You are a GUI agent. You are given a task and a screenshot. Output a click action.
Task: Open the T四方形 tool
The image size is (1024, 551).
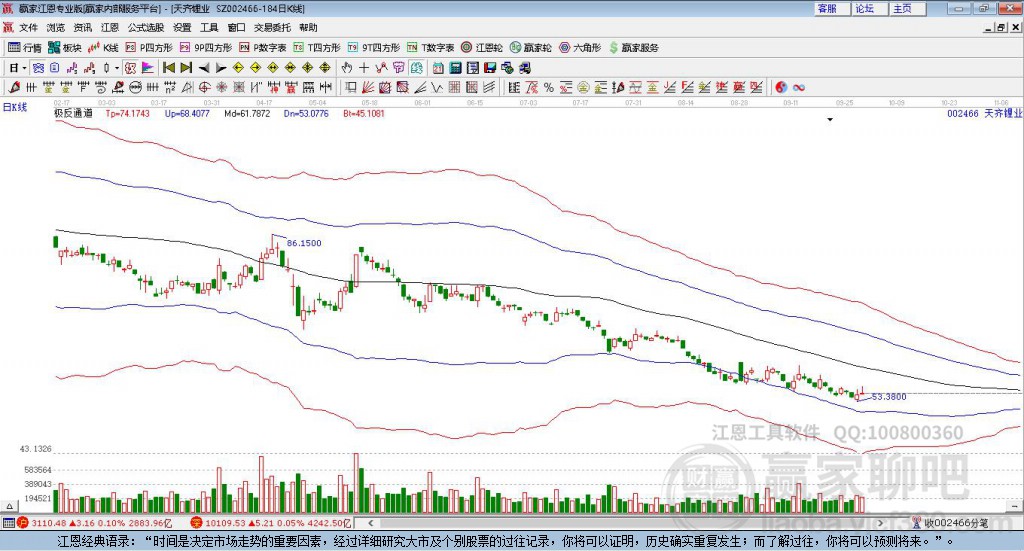(x=317, y=48)
